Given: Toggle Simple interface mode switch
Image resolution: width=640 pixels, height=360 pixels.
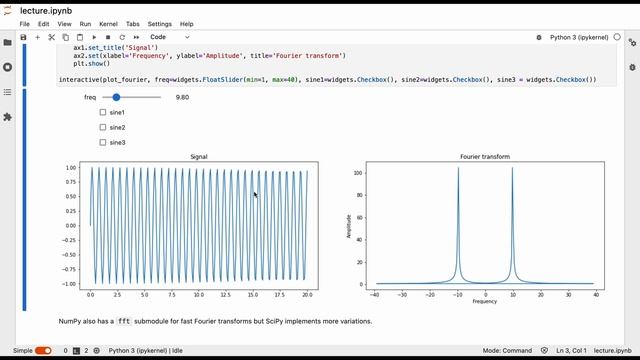Looking at the screenshot, I should (43, 351).
